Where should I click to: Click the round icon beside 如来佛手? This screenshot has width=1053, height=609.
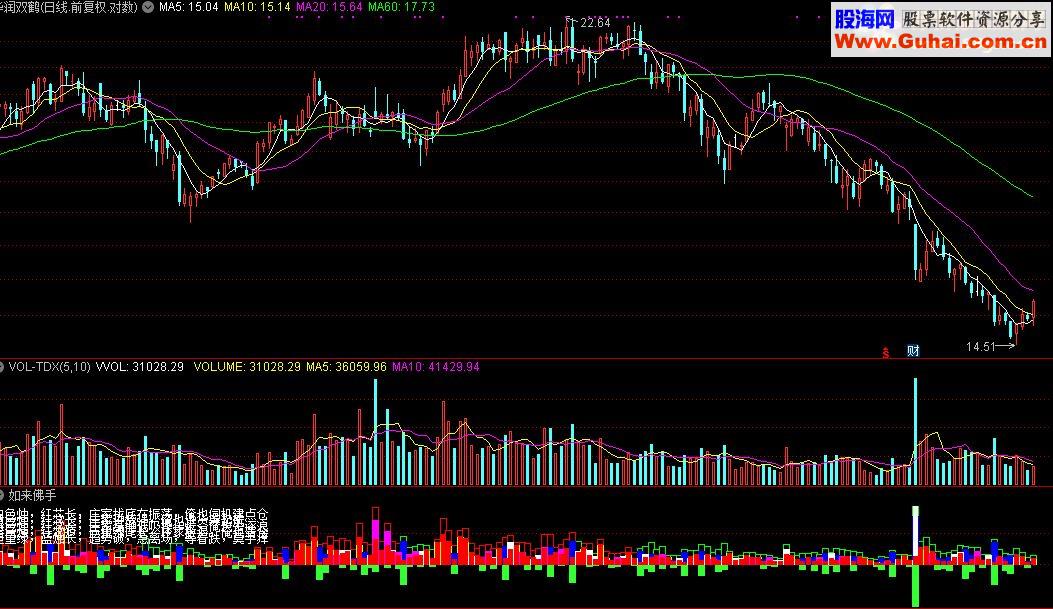click(x=2, y=496)
